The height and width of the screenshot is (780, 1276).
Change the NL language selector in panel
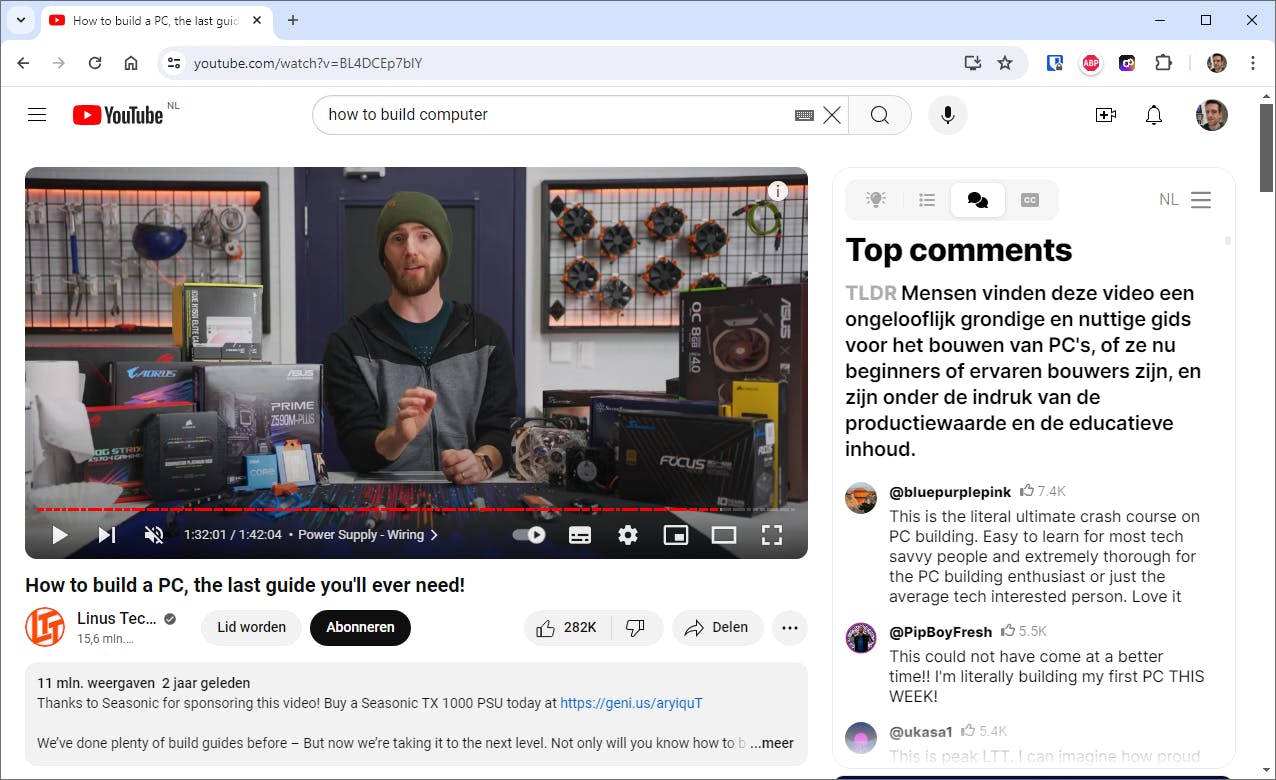pos(1169,200)
